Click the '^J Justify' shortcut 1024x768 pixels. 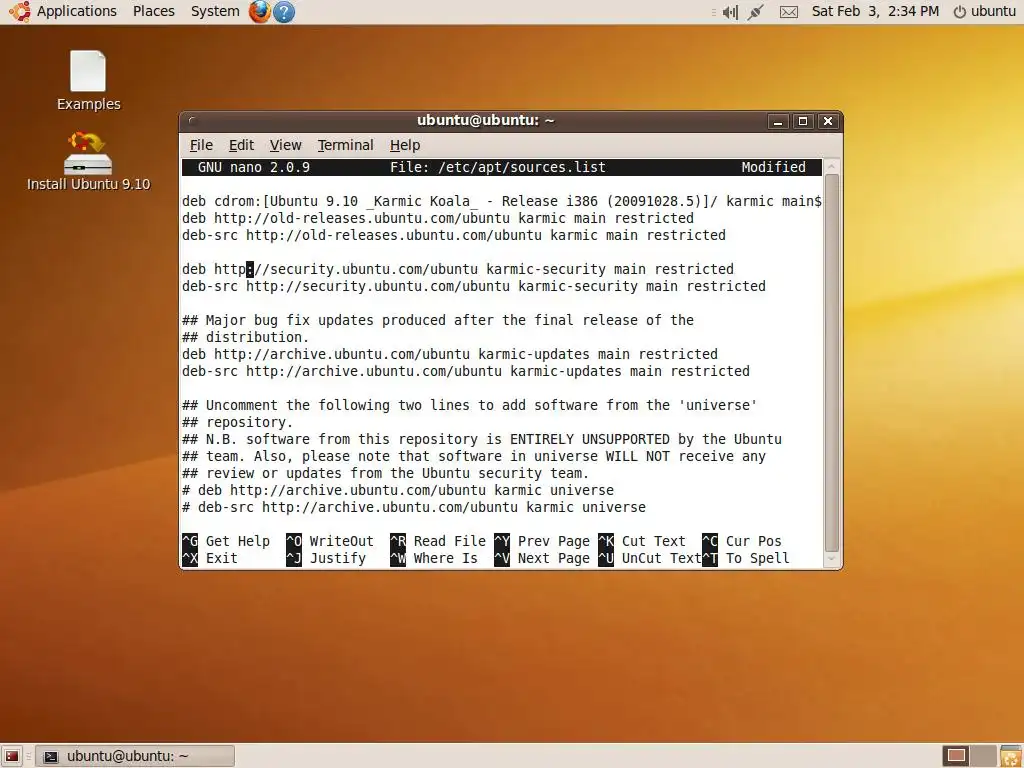pos(326,558)
